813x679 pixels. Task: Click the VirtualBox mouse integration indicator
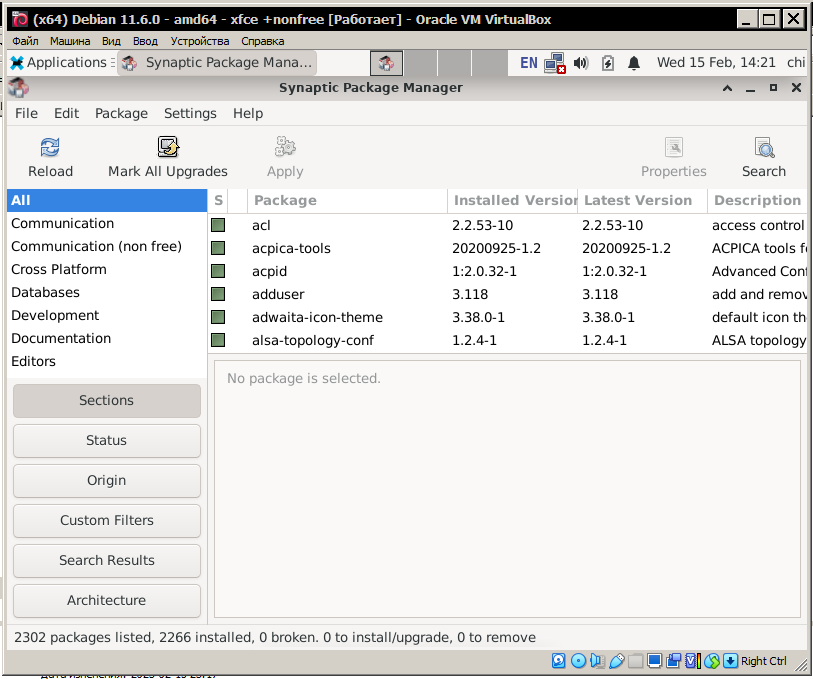coord(712,661)
